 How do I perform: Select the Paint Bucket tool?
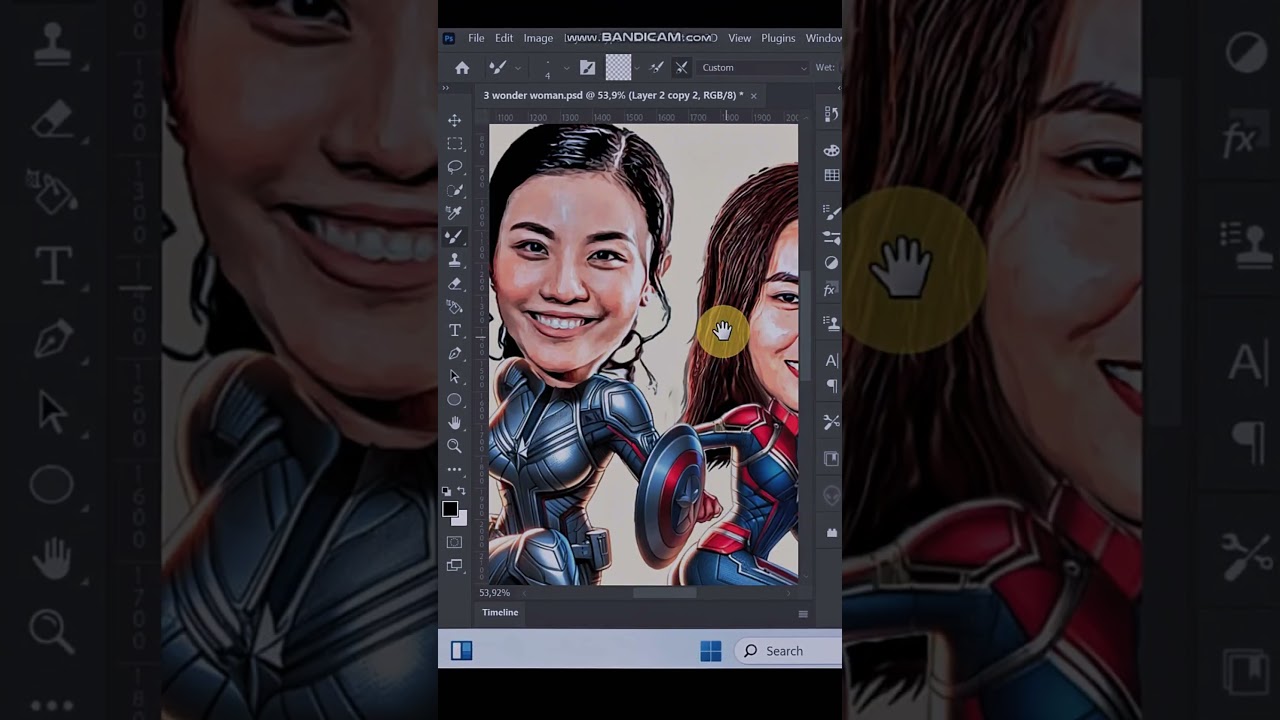454,307
